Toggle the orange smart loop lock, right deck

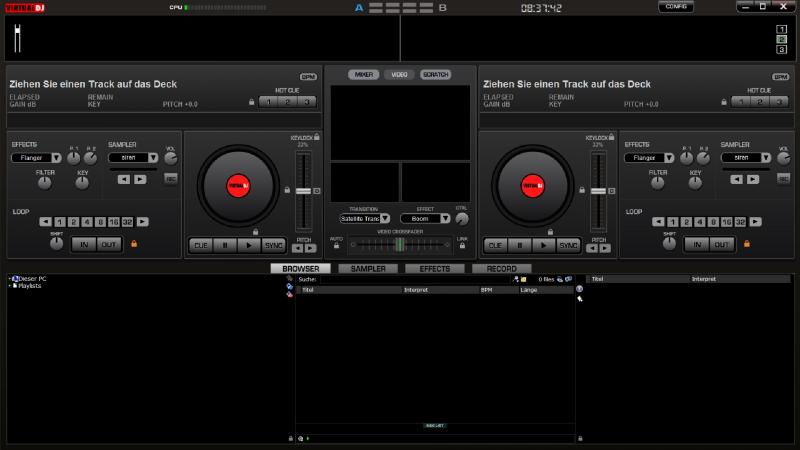point(747,244)
